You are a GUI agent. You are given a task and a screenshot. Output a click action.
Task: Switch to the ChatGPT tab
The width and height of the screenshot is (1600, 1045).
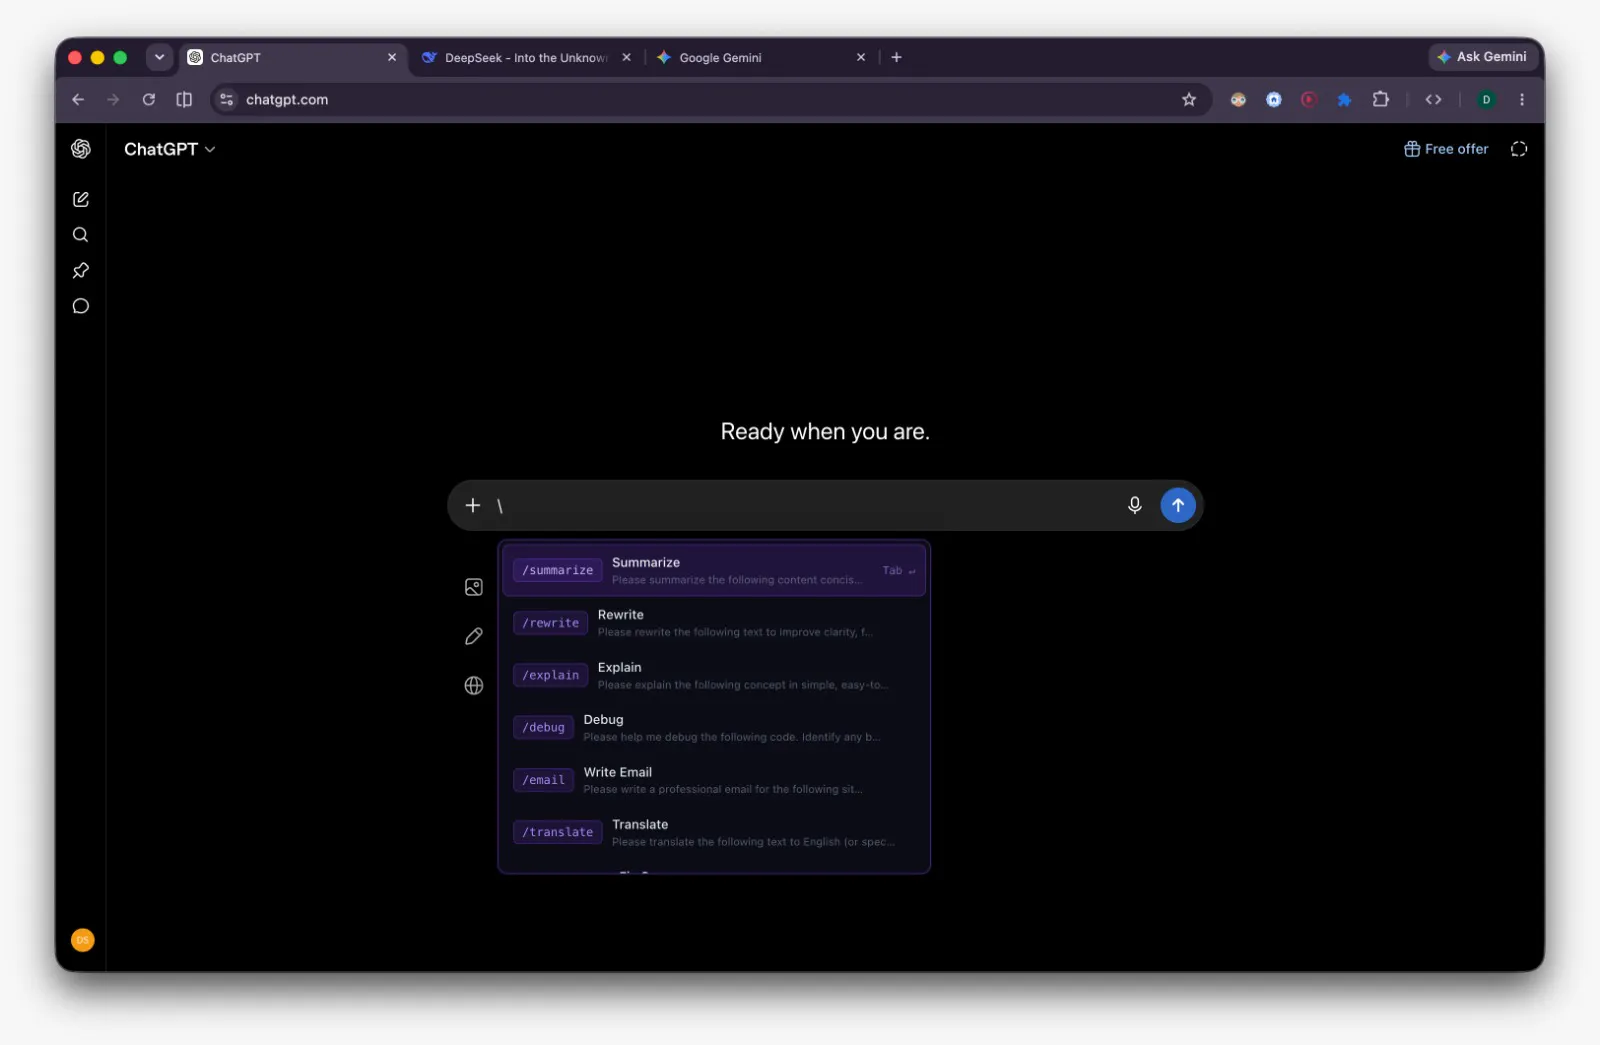tap(292, 57)
